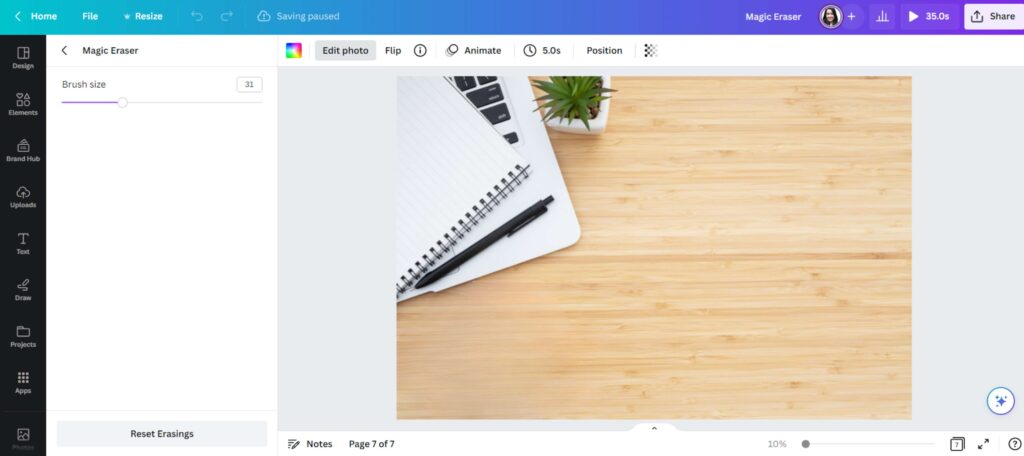Expand the page thumbnails chevron

pos(654,429)
